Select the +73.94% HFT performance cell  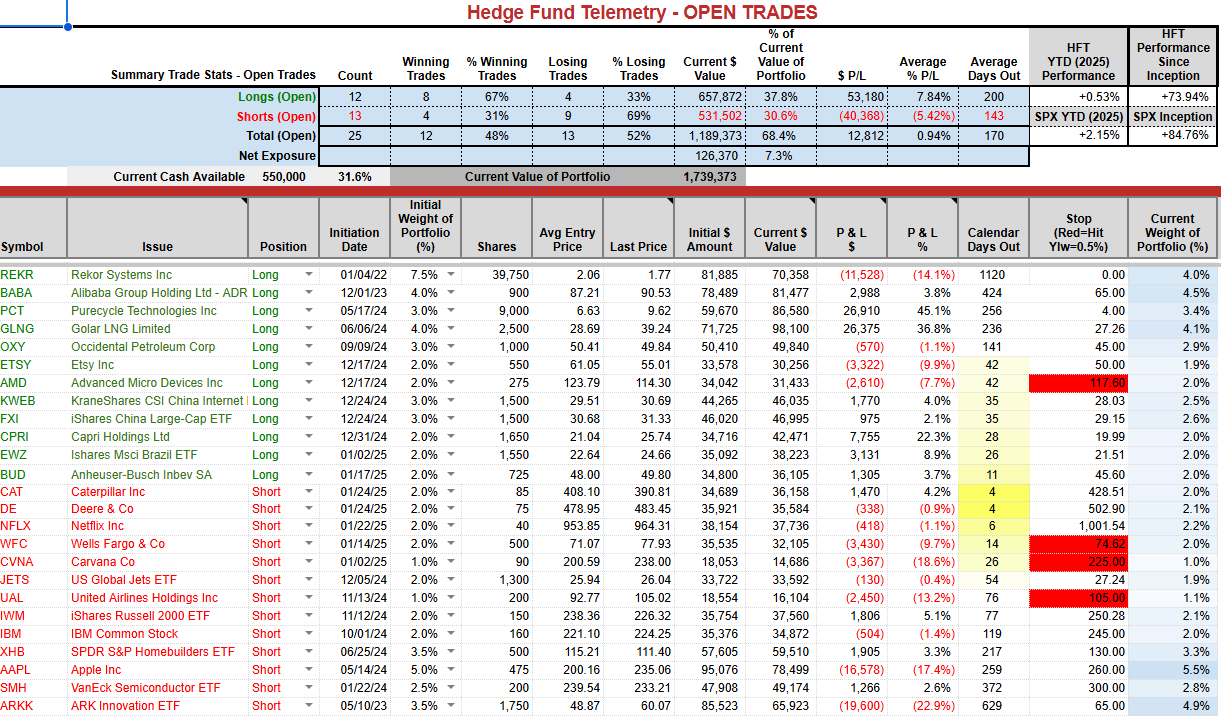tap(1172, 97)
